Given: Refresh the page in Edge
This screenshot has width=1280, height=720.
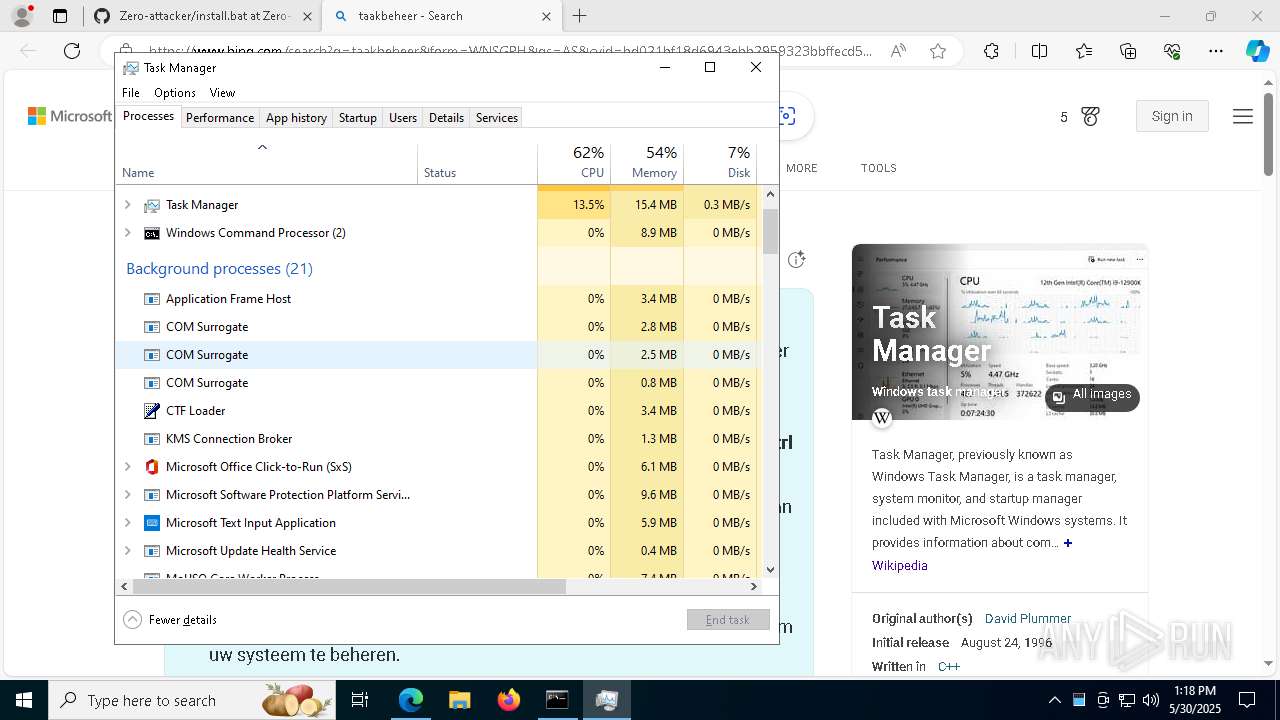Looking at the screenshot, I should 72,51.
